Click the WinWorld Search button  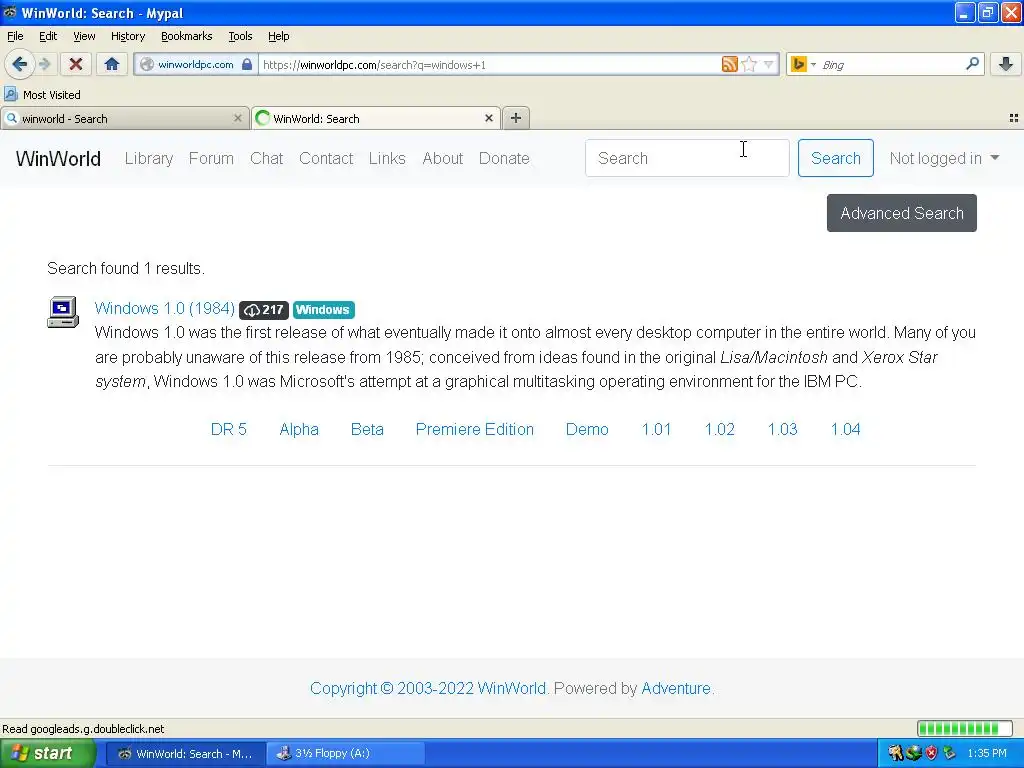click(x=835, y=158)
